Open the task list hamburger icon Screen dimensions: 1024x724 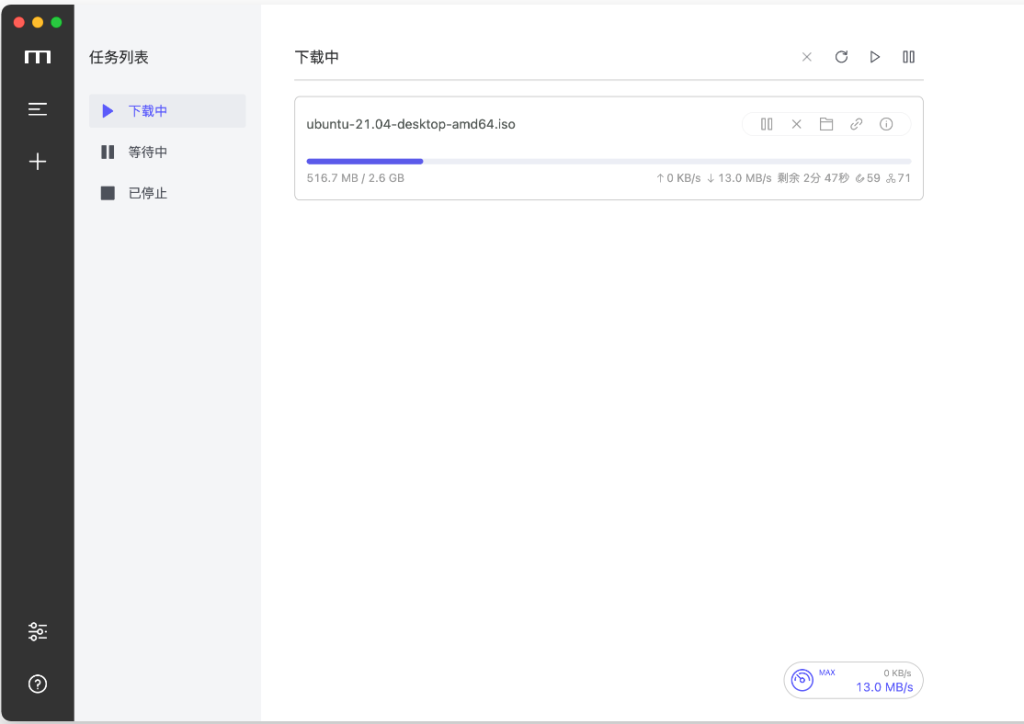coord(37,109)
